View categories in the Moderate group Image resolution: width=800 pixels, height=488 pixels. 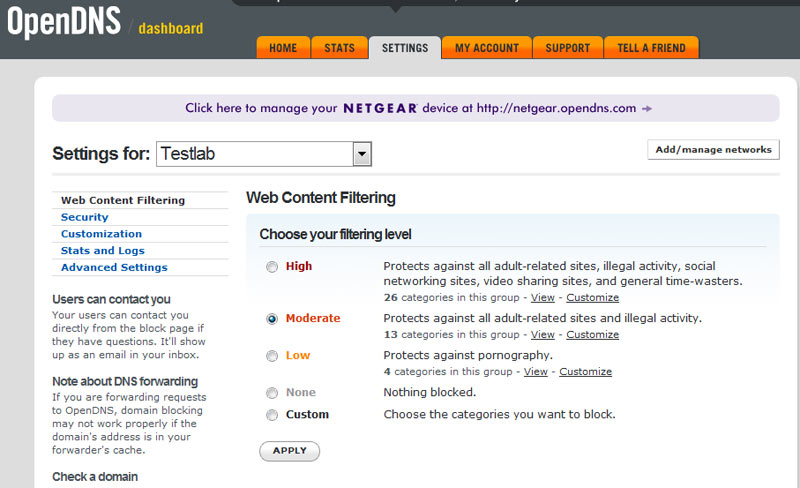542,335
